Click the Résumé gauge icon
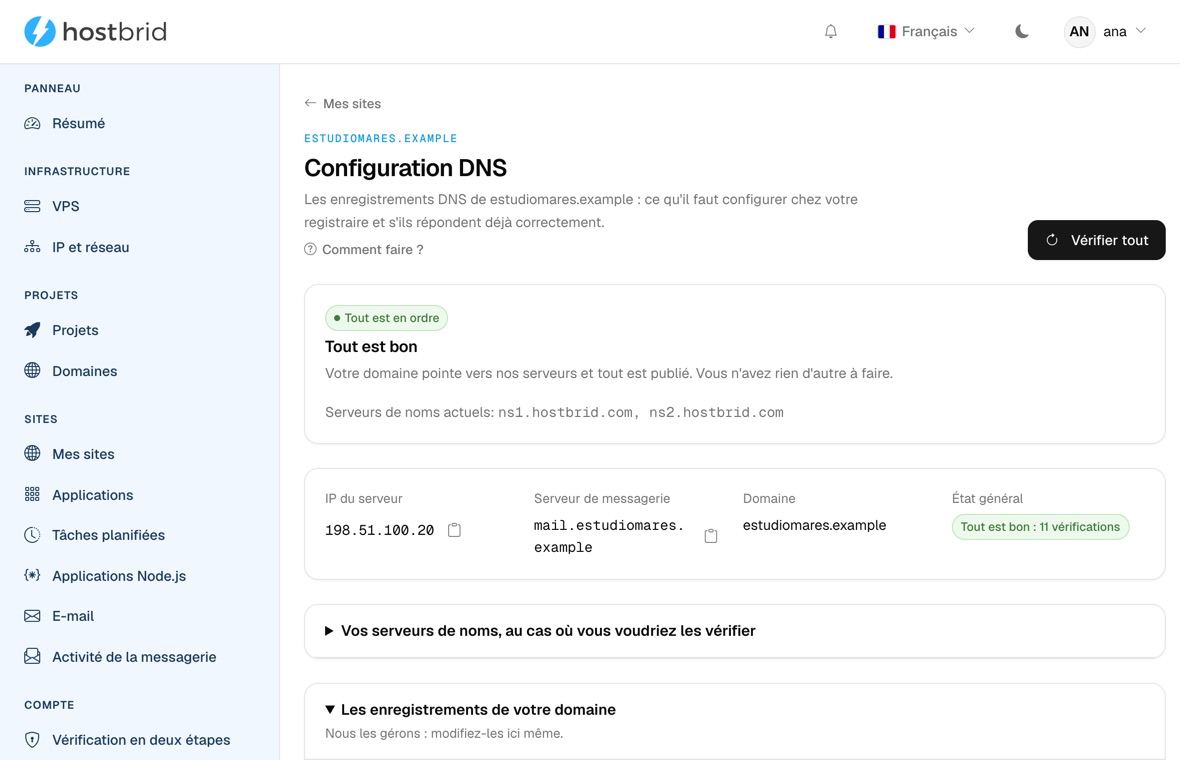Image resolution: width=1180 pixels, height=760 pixels. click(x=32, y=123)
